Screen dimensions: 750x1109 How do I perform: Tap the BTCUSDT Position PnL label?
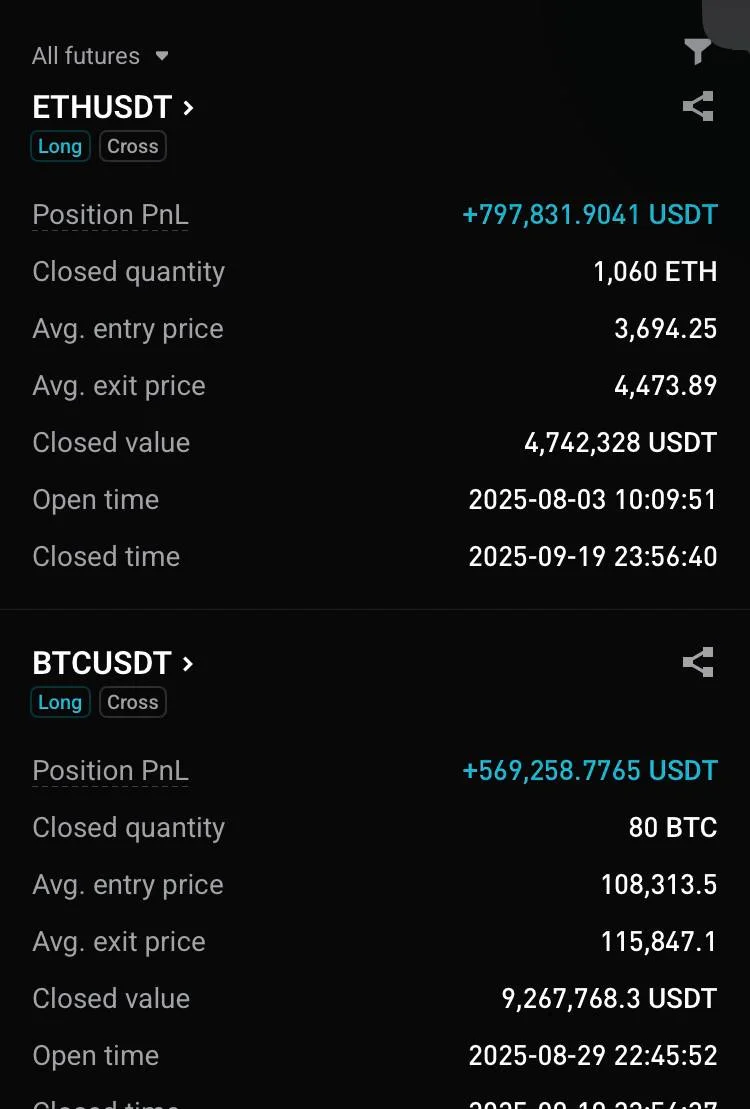pyautogui.click(x=110, y=771)
